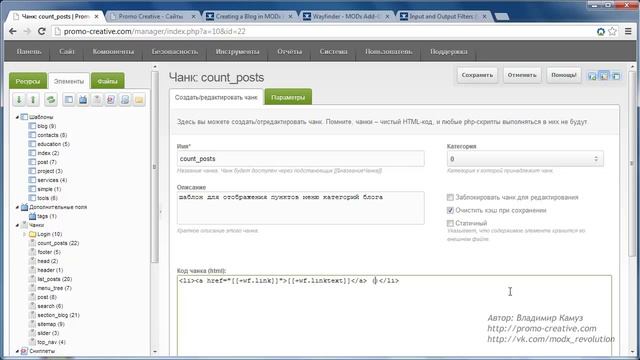Click the Сохранить button

pos(477,75)
